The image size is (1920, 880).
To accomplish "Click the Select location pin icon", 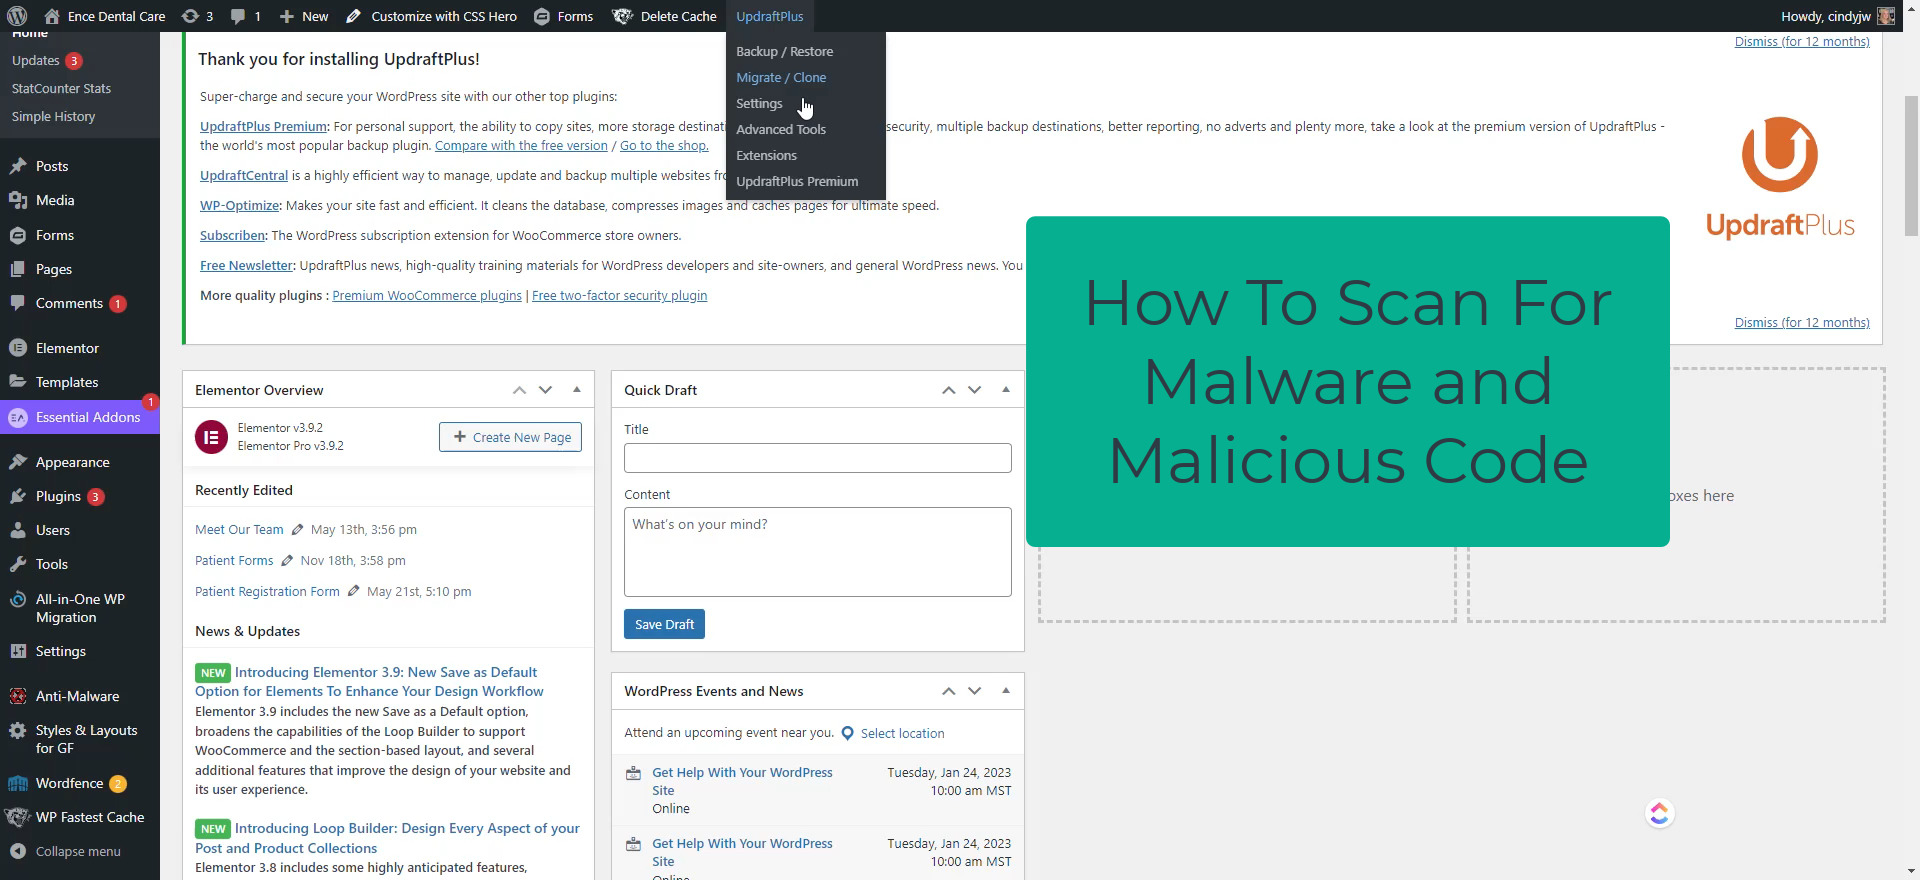I will pyautogui.click(x=847, y=733).
